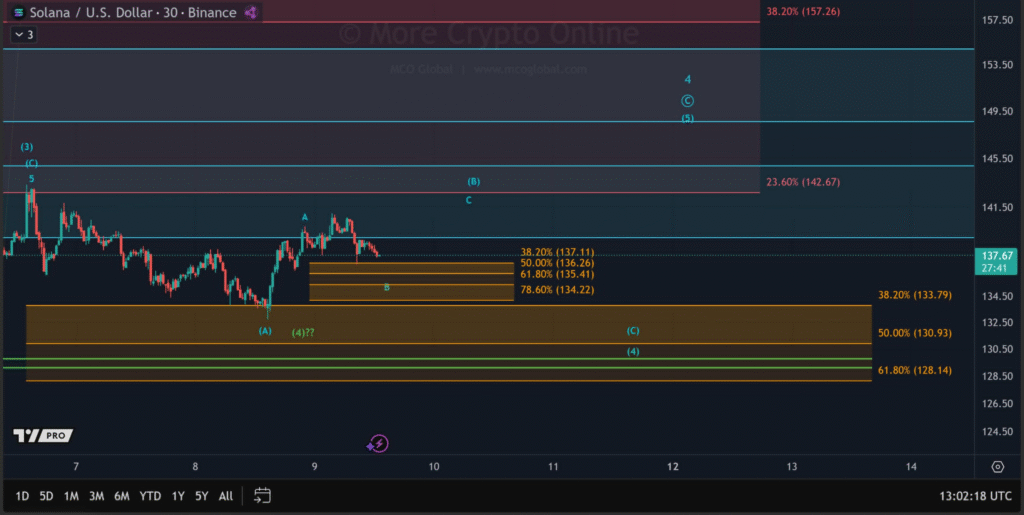The image size is (1024, 515).
Task: Click the 23.60% (142.67) Fibonacci label
Action: pos(803,182)
